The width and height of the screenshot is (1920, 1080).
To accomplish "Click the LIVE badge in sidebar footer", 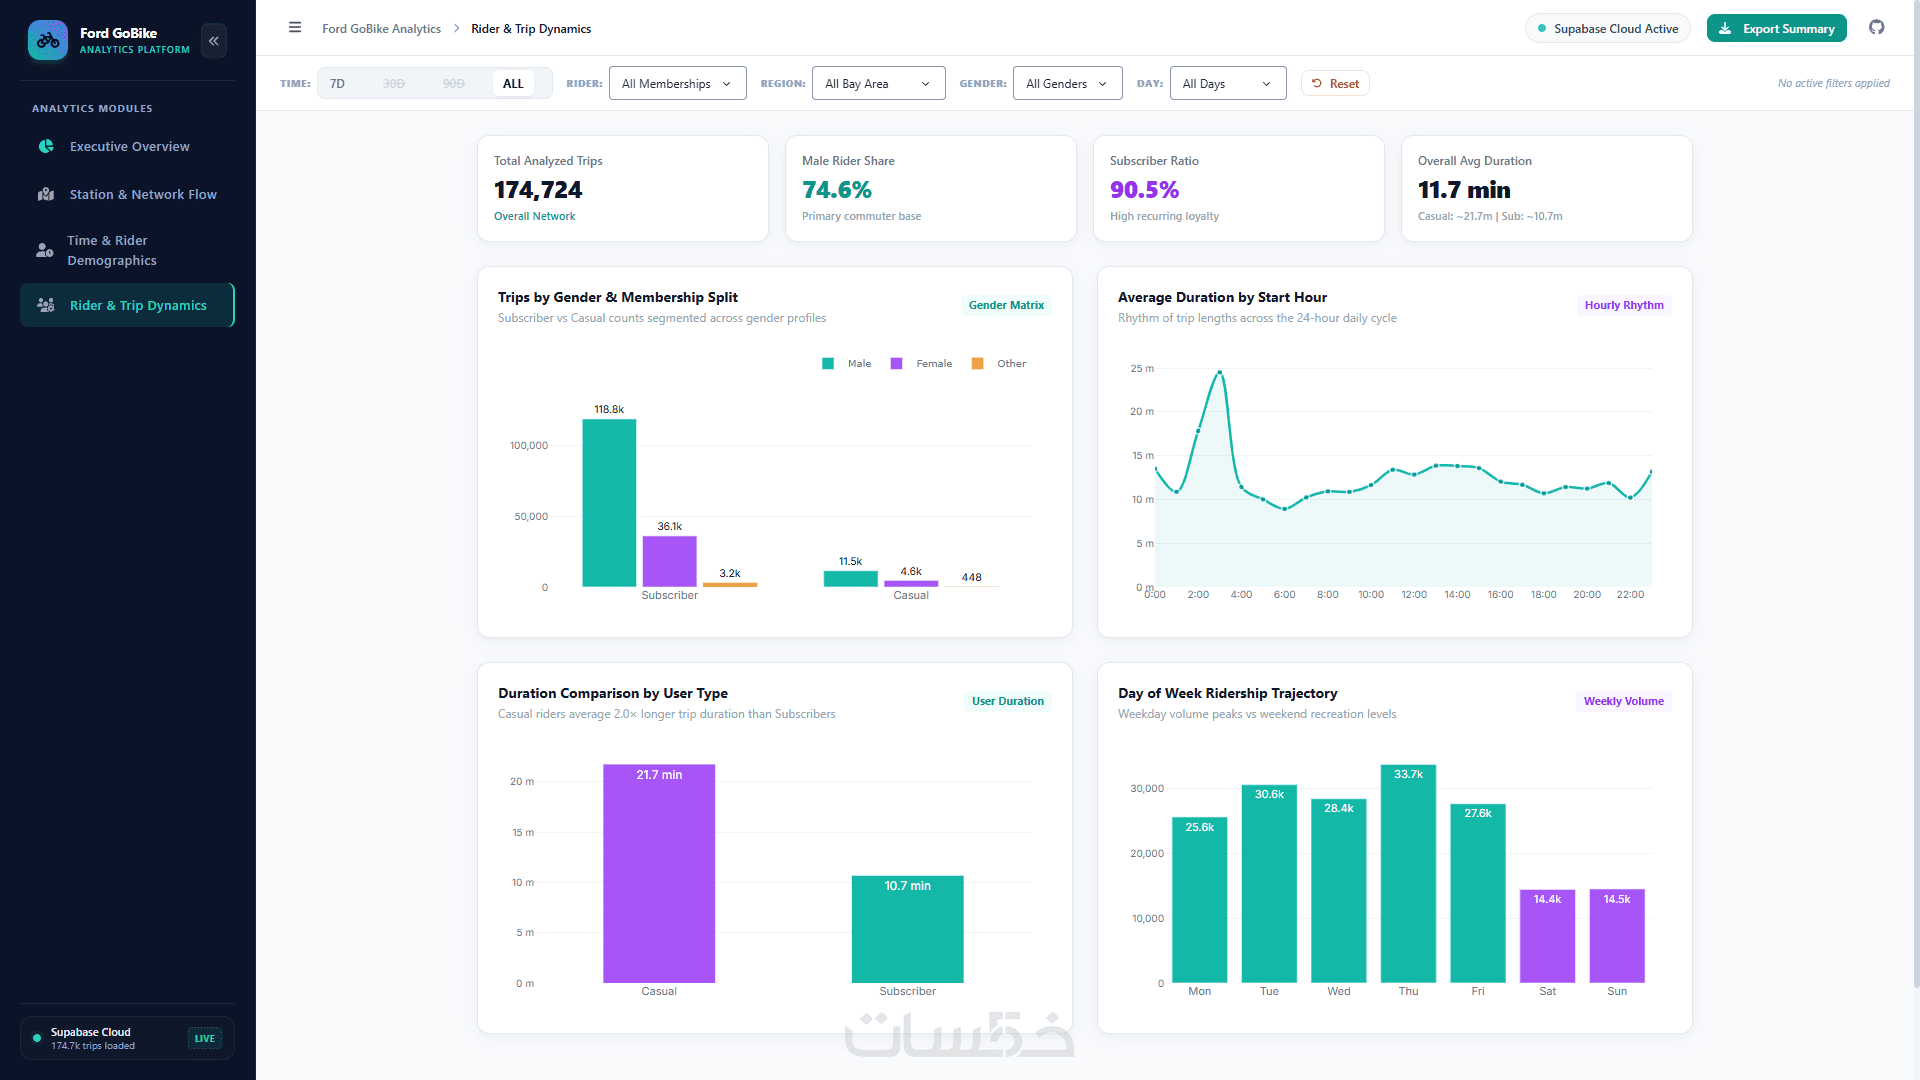I will coord(205,1038).
